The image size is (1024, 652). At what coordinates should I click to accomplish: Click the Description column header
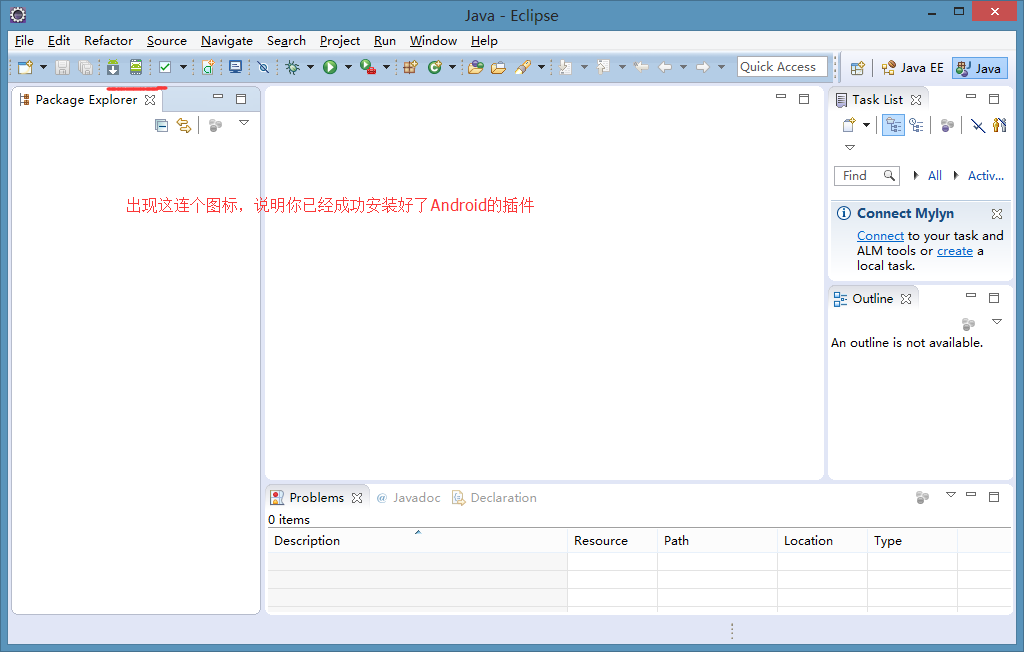307,541
